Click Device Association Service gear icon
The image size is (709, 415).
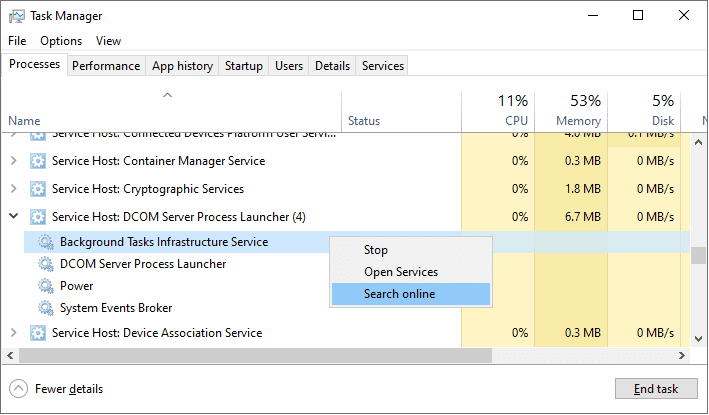[x=39, y=333]
